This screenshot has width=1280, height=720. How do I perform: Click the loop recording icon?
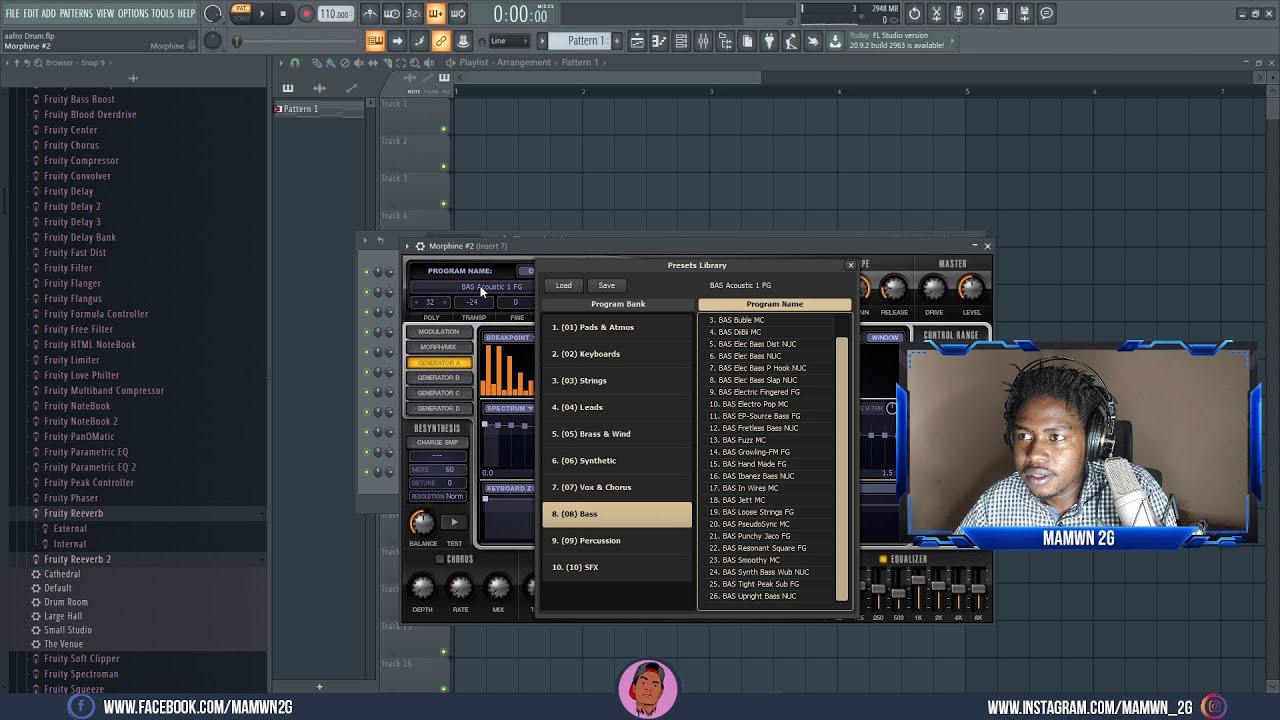[x=457, y=14]
